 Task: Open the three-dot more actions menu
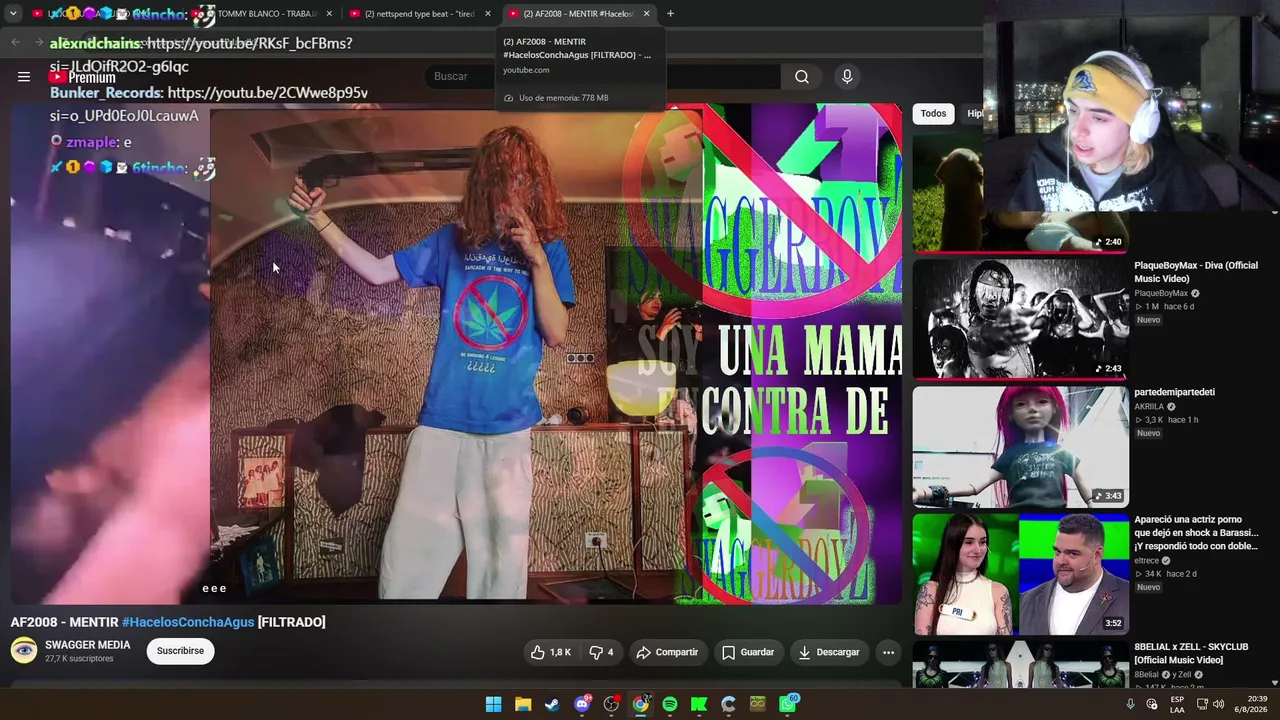point(888,652)
